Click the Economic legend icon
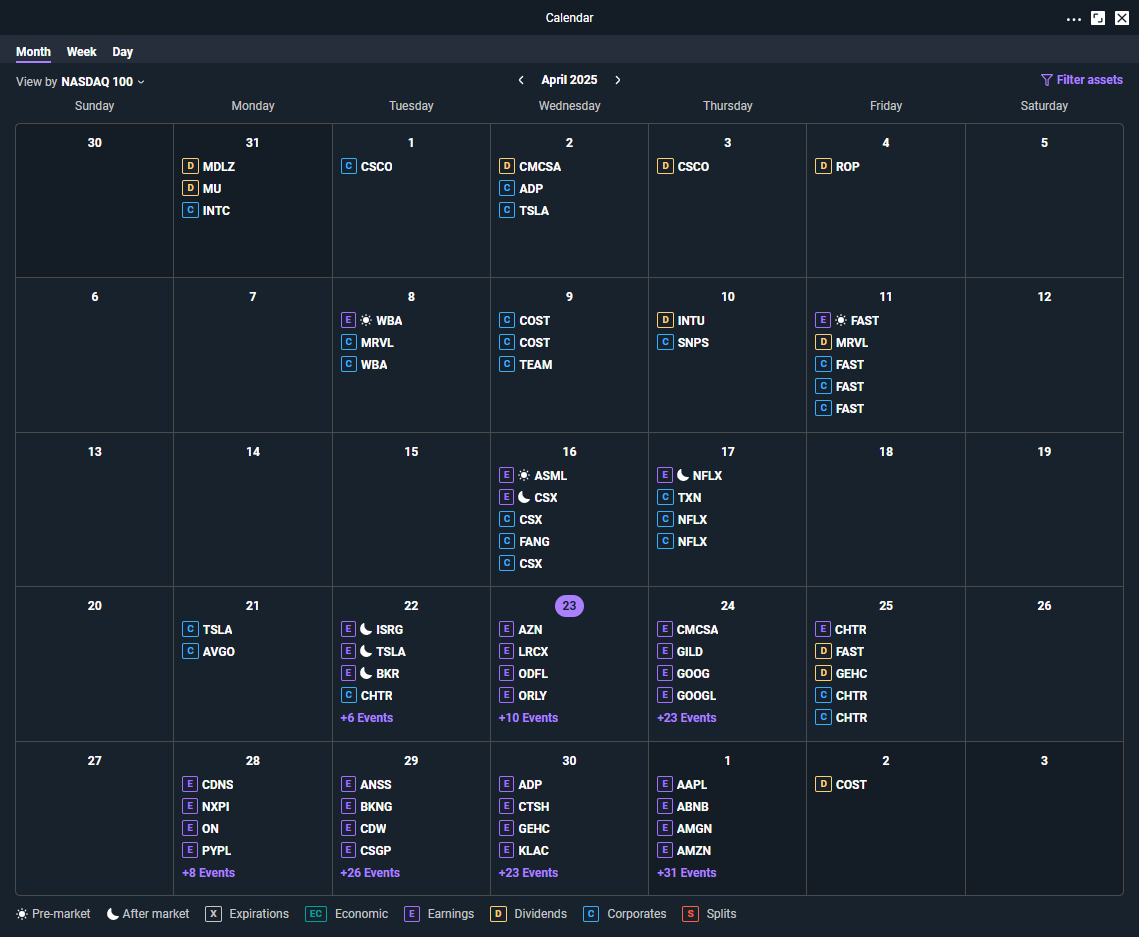Viewport: 1139px width, 937px height. coord(316,914)
